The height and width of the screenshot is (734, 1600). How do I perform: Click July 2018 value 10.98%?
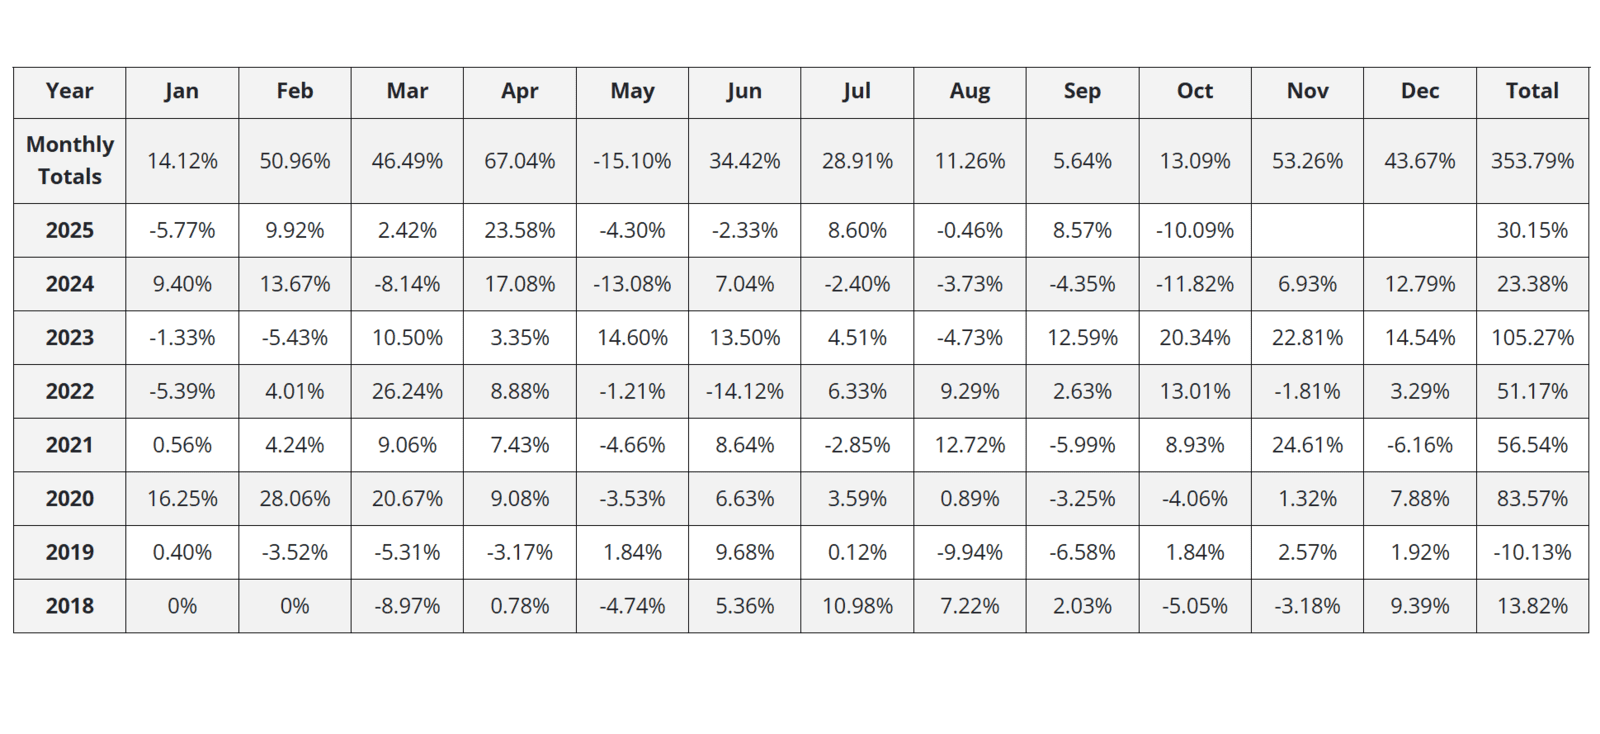click(x=857, y=606)
